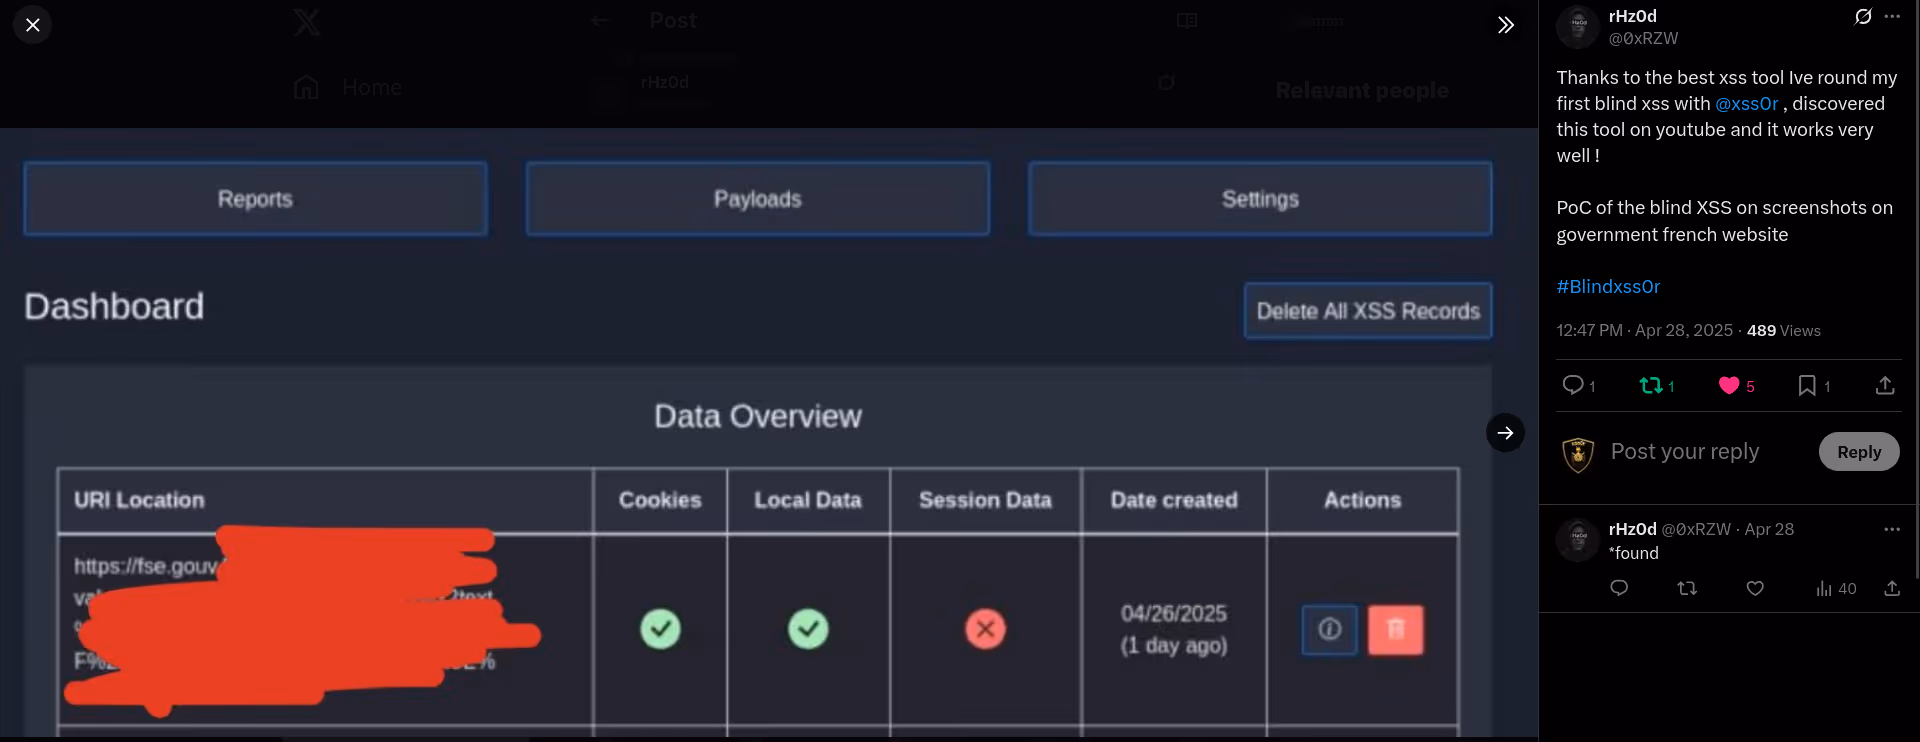Open more options on the *found reply
This screenshot has height=742, width=1920.
pyautogui.click(x=1892, y=529)
